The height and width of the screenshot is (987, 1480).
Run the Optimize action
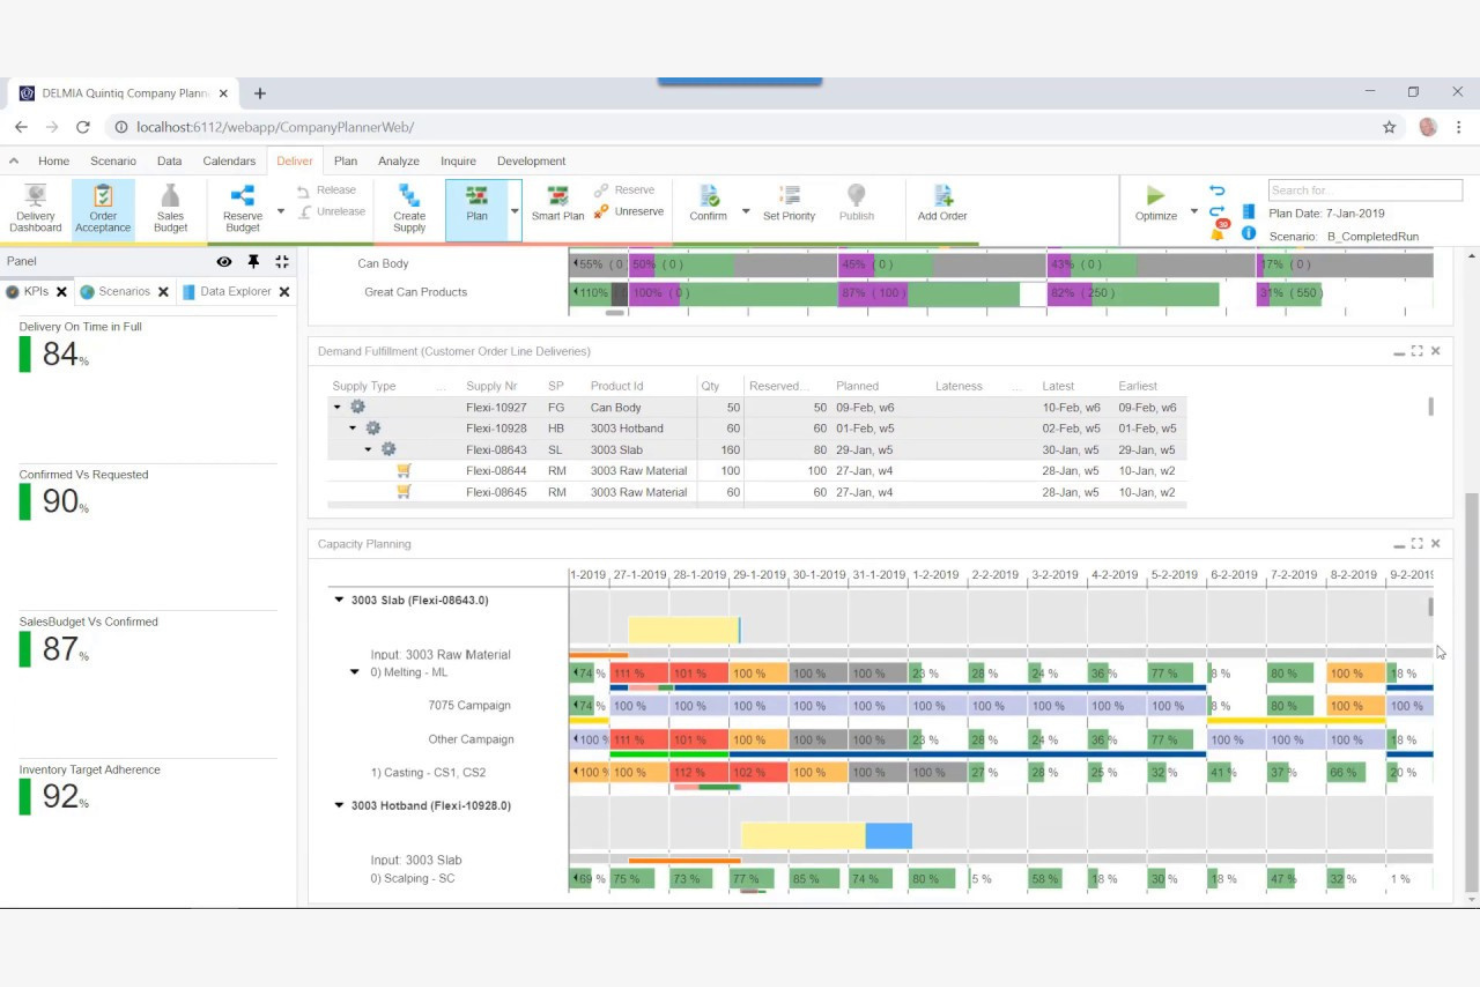pyautogui.click(x=1156, y=203)
